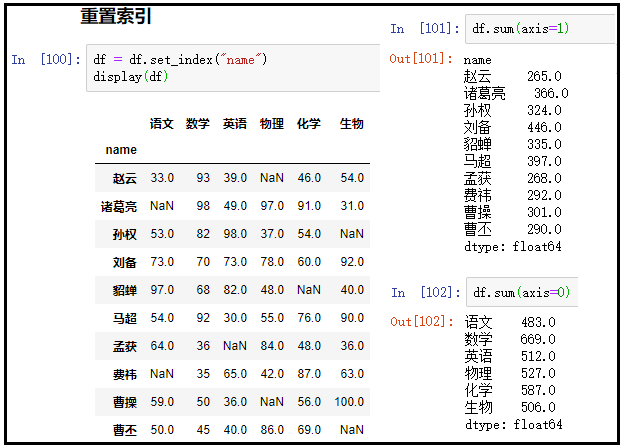This screenshot has height=447, width=622.
Task: Click 貂蝉's 语文 value 97.0
Action: click(x=162, y=290)
